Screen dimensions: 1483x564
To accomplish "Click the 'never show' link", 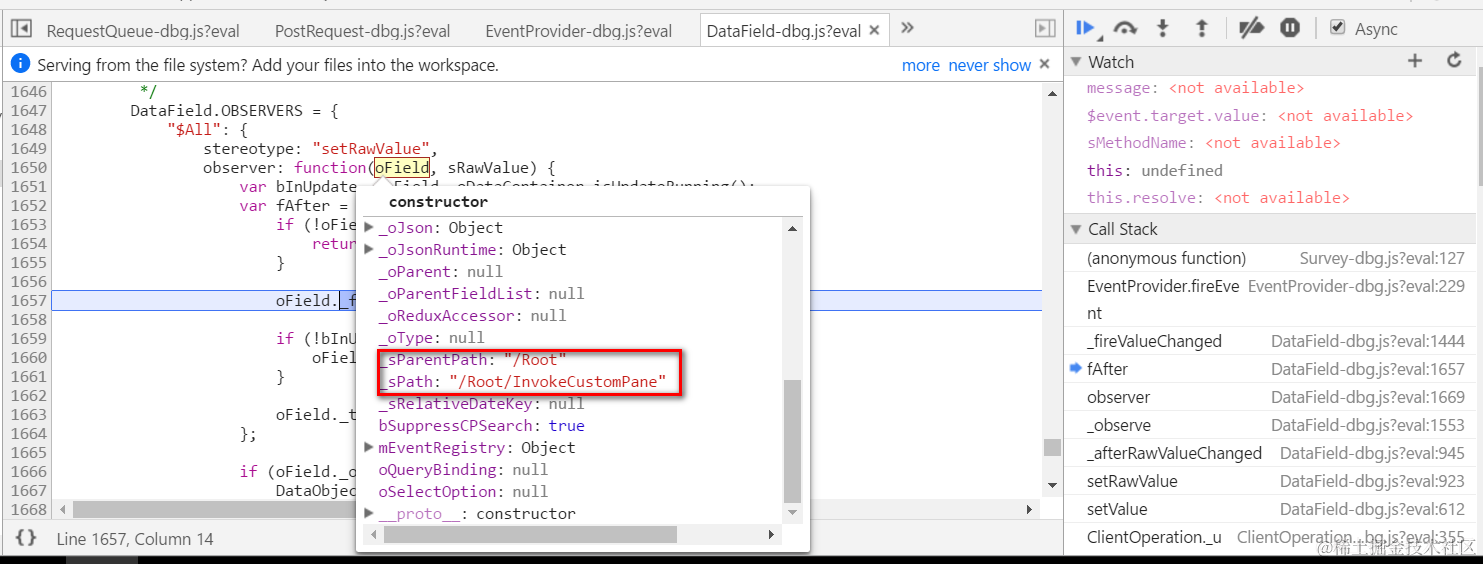I will pyautogui.click(x=990, y=65).
